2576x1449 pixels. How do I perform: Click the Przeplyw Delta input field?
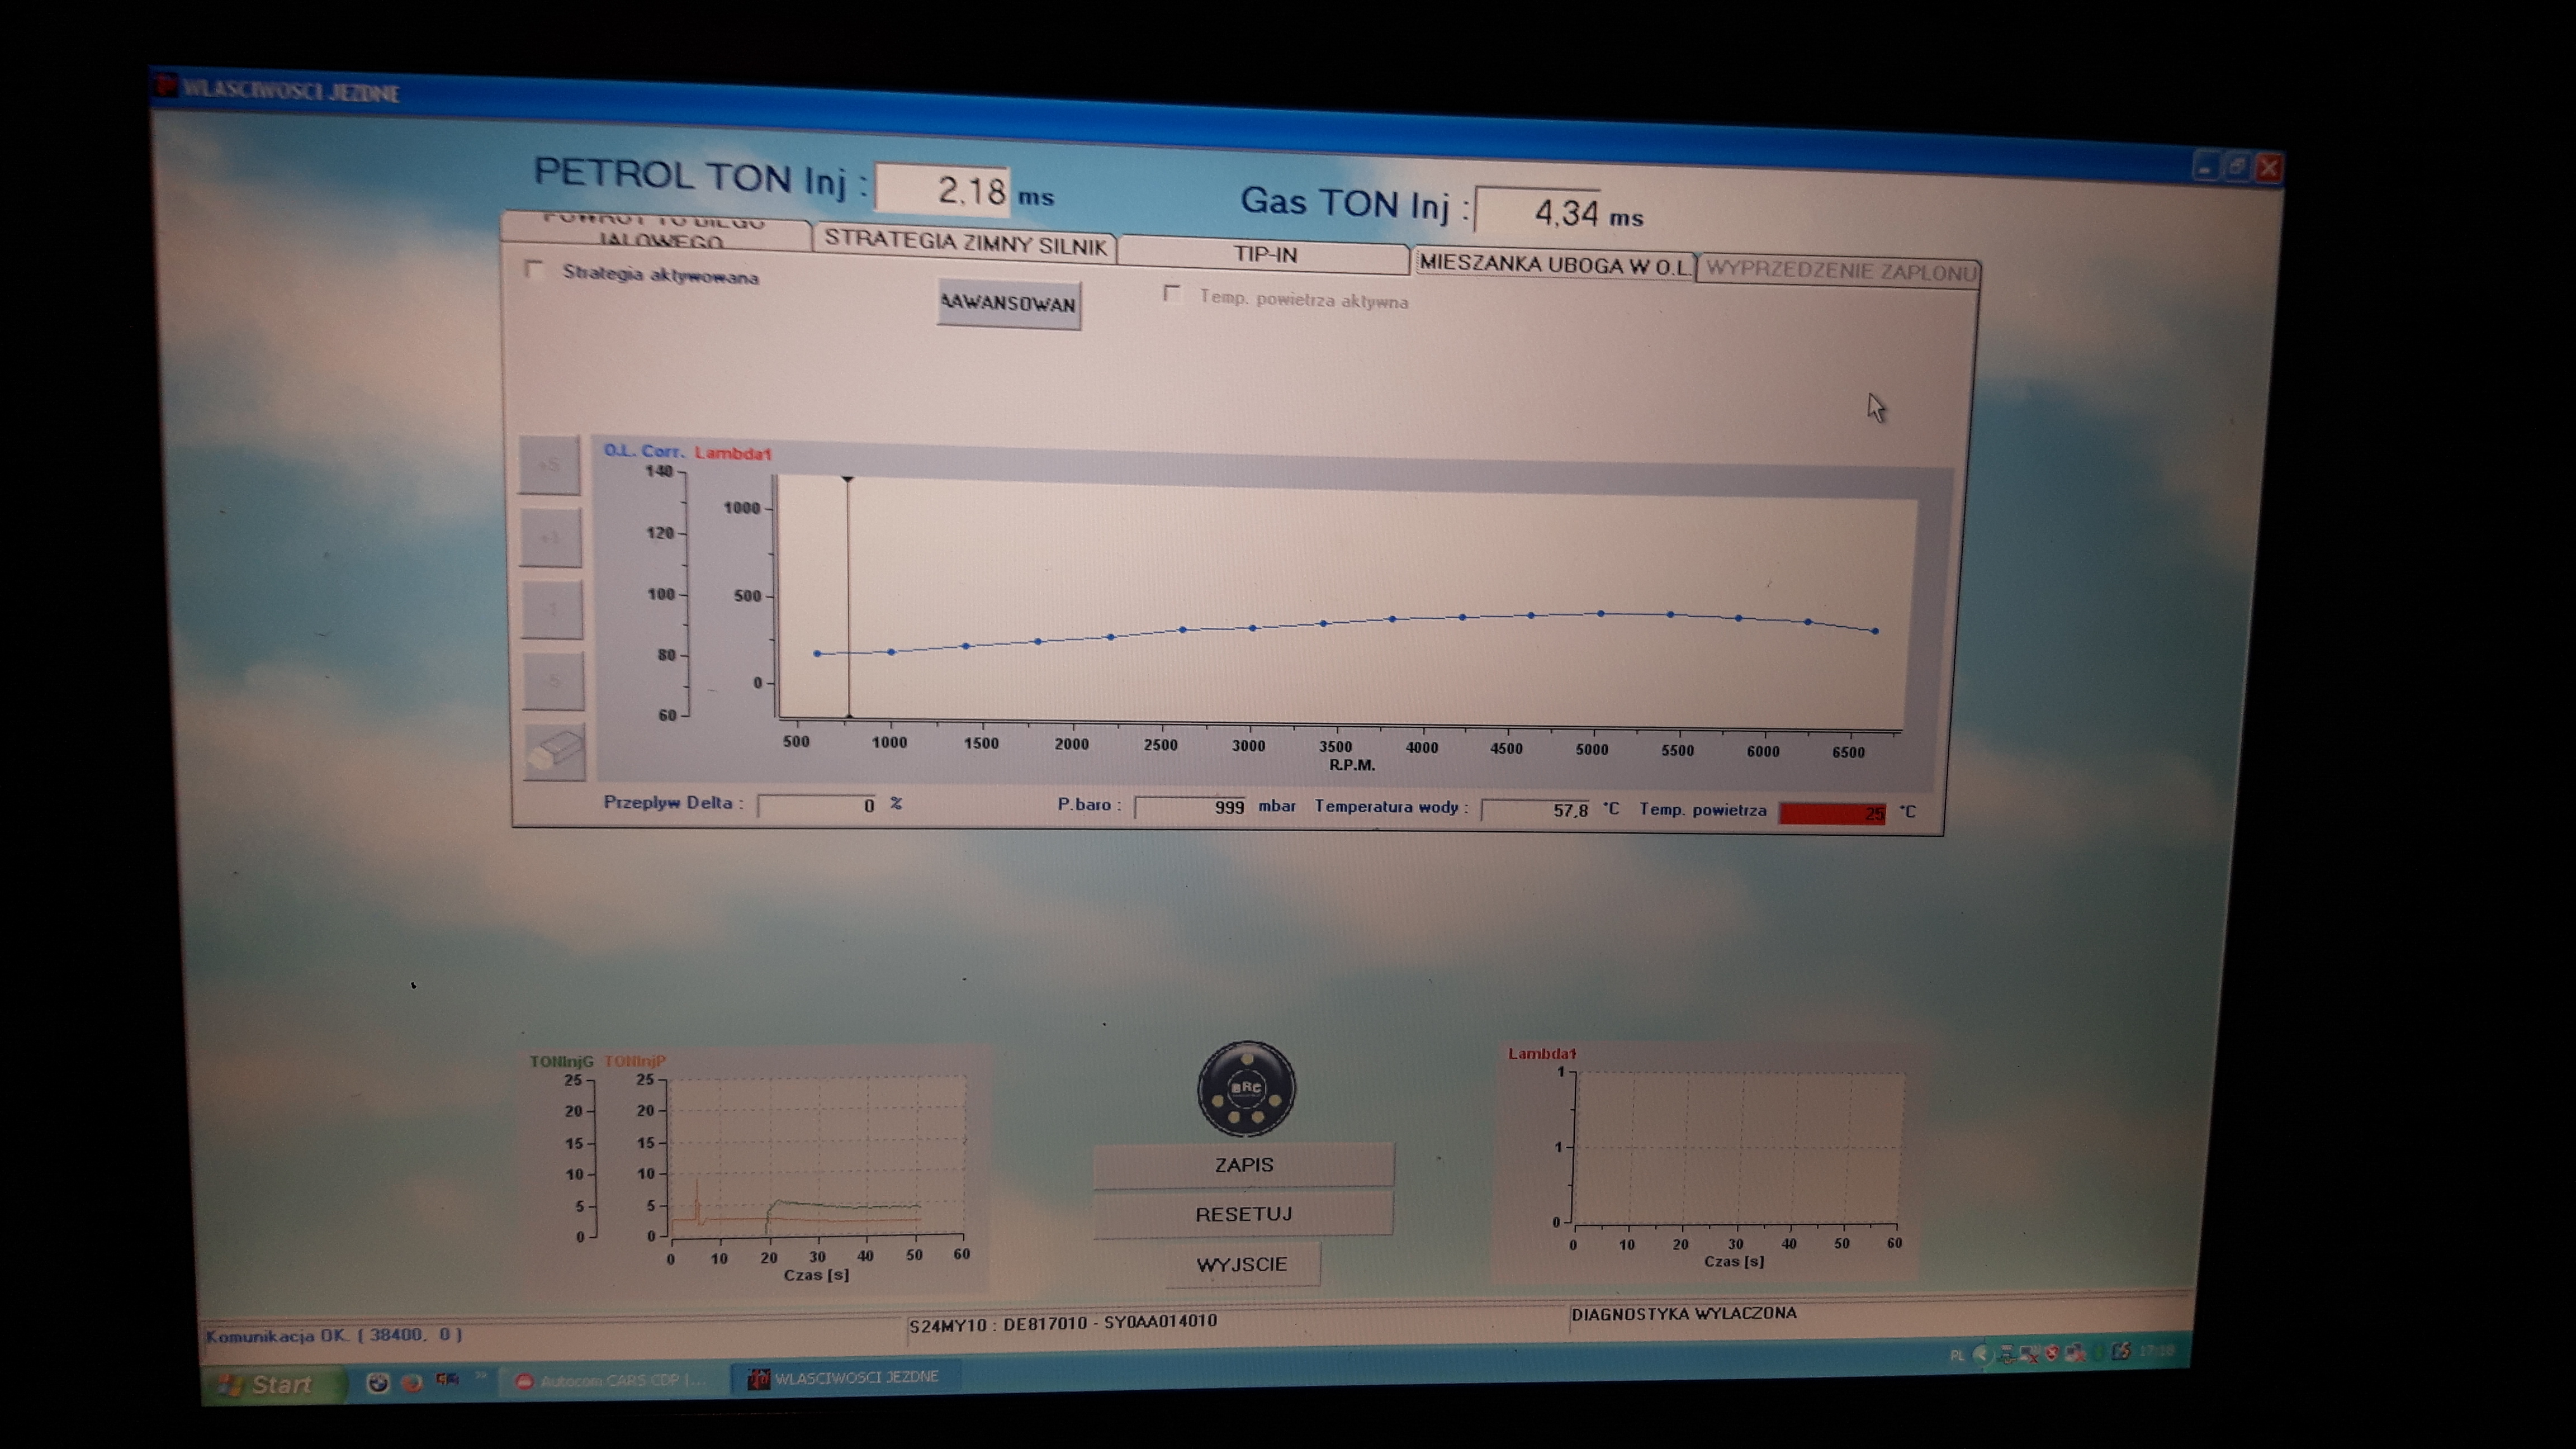coord(818,805)
